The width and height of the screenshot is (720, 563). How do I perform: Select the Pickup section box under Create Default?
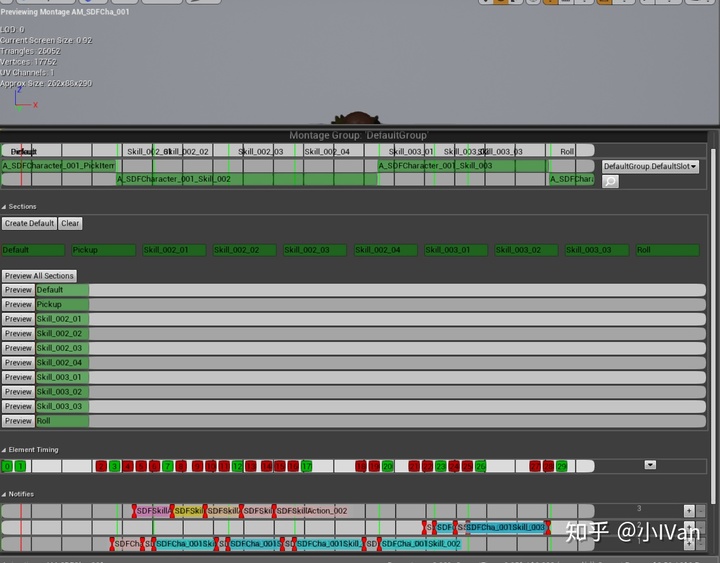104,250
